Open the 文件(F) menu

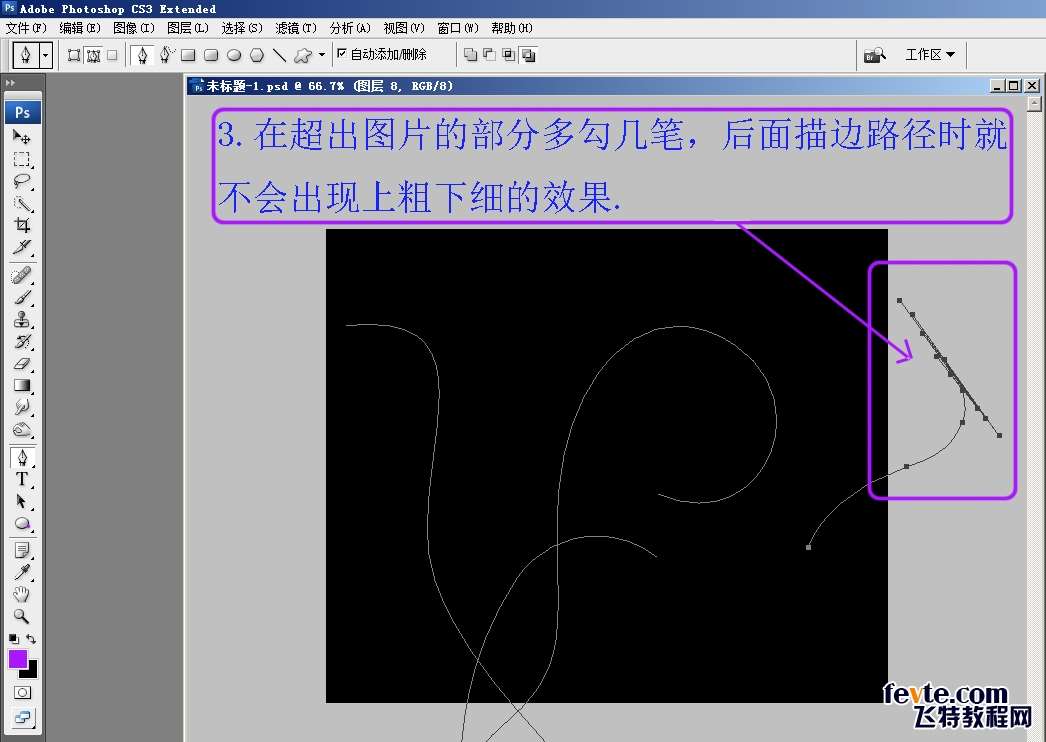26,28
